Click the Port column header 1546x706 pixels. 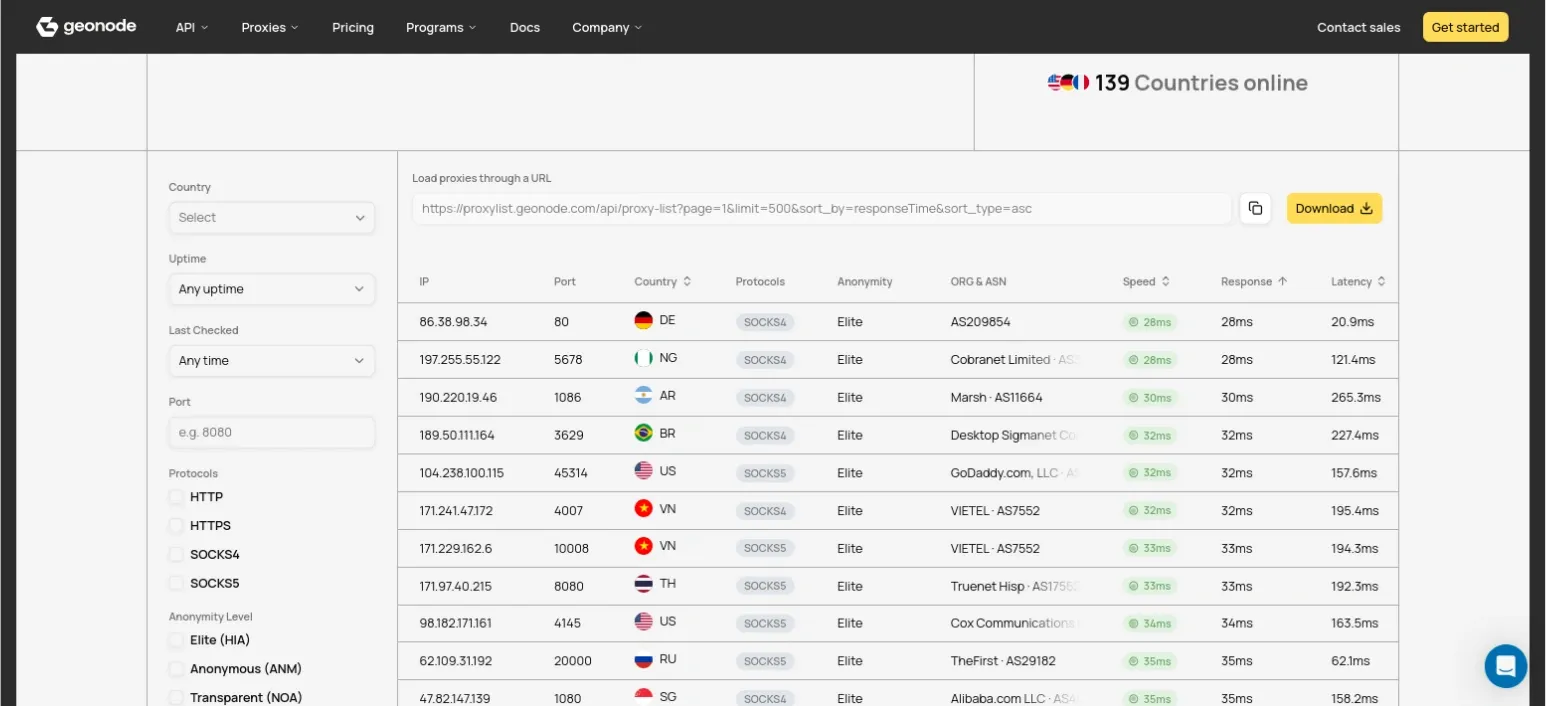tap(565, 282)
